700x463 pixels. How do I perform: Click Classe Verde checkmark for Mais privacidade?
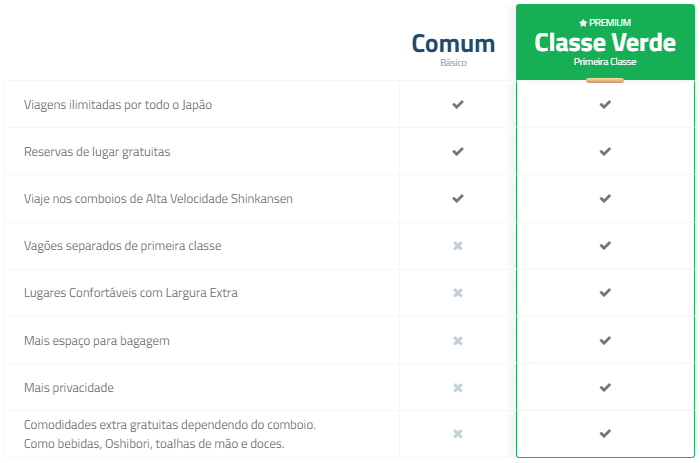[604, 387]
